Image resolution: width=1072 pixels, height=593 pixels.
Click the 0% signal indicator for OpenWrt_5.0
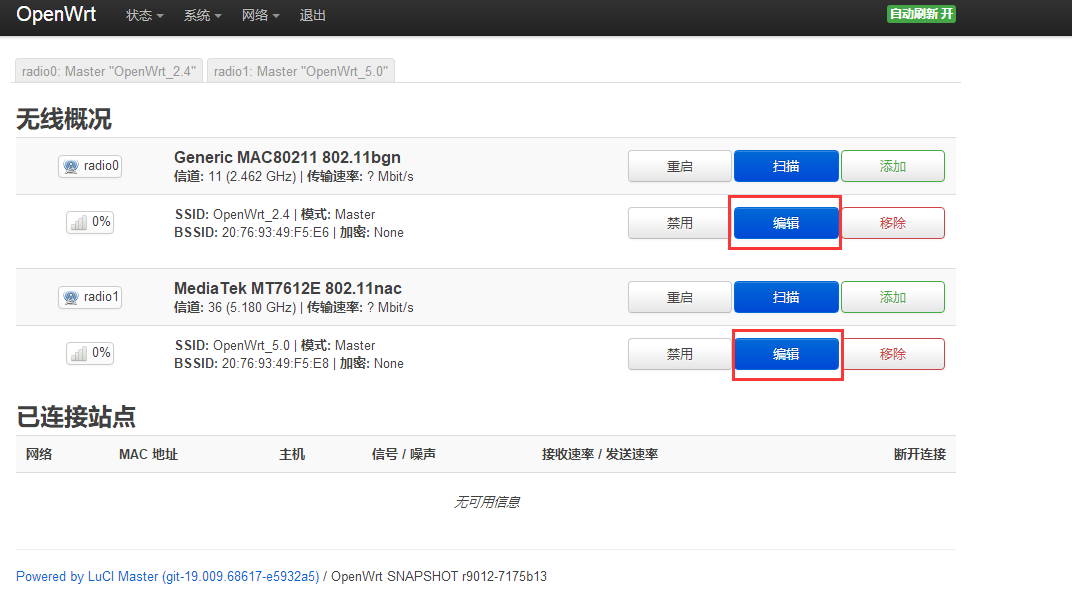point(90,353)
